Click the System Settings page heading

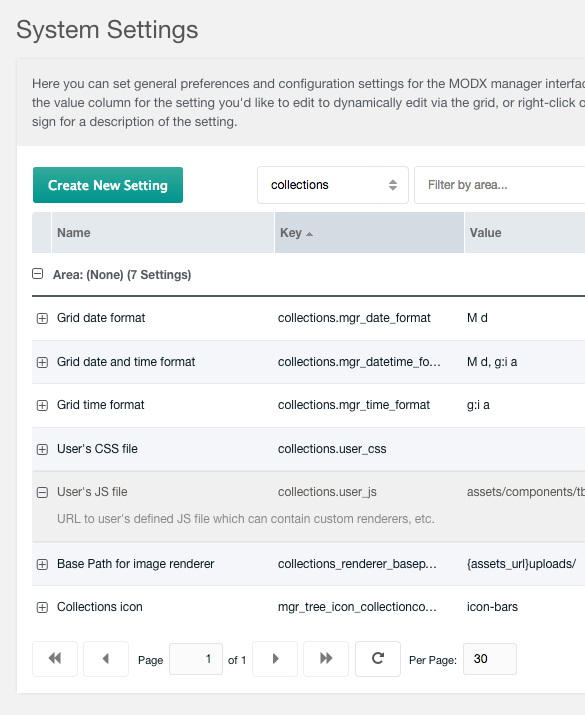(107, 30)
